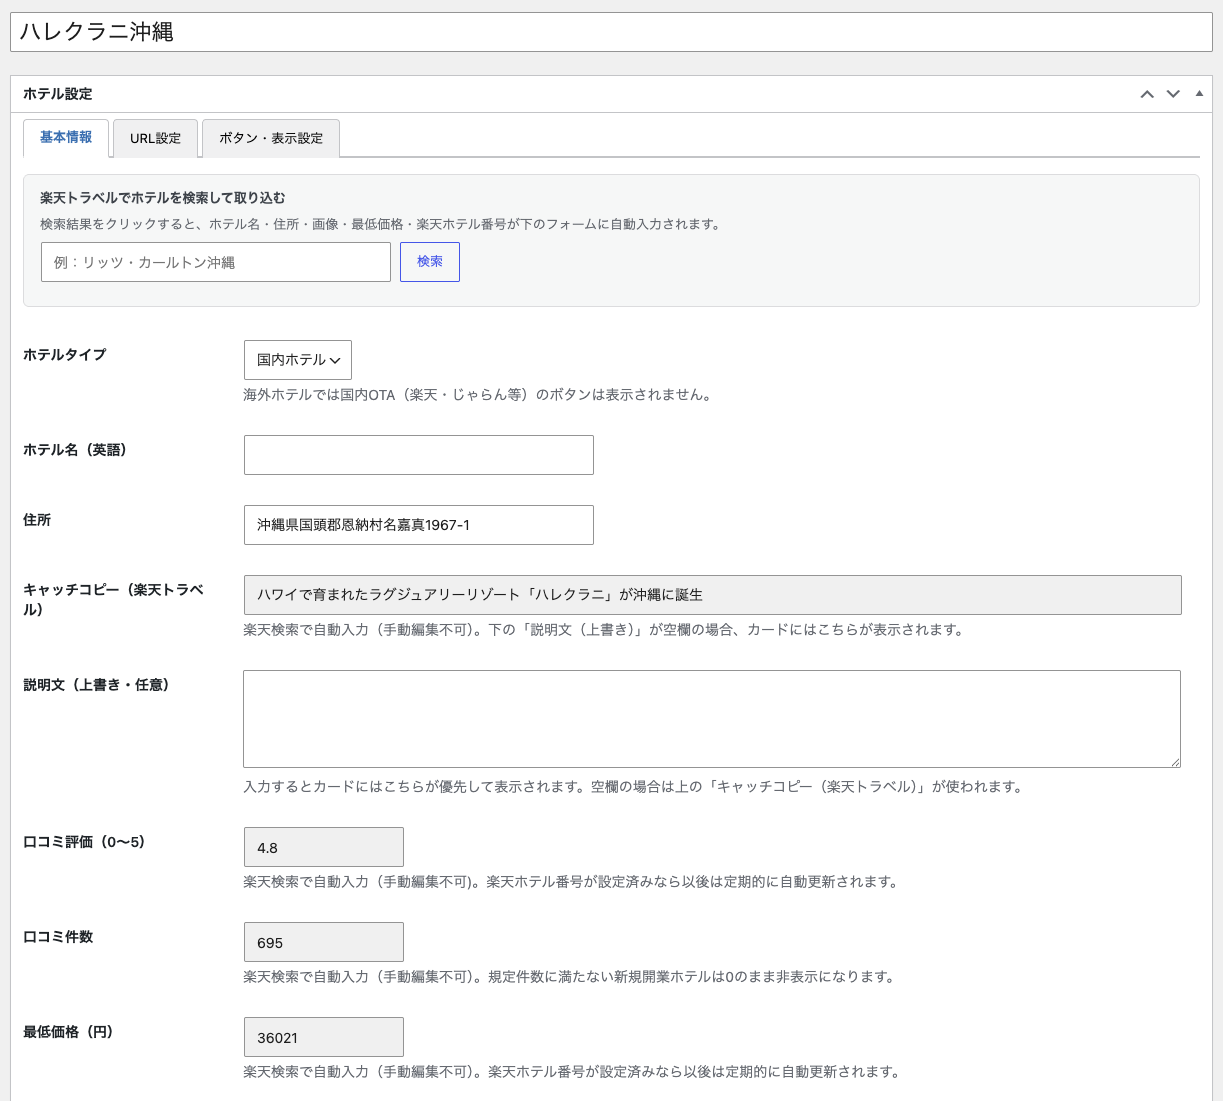1223x1101 pixels.
Task: Click into the 説明文(上書き・任意) textarea
Action: pyautogui.click(x=712, y=719)
